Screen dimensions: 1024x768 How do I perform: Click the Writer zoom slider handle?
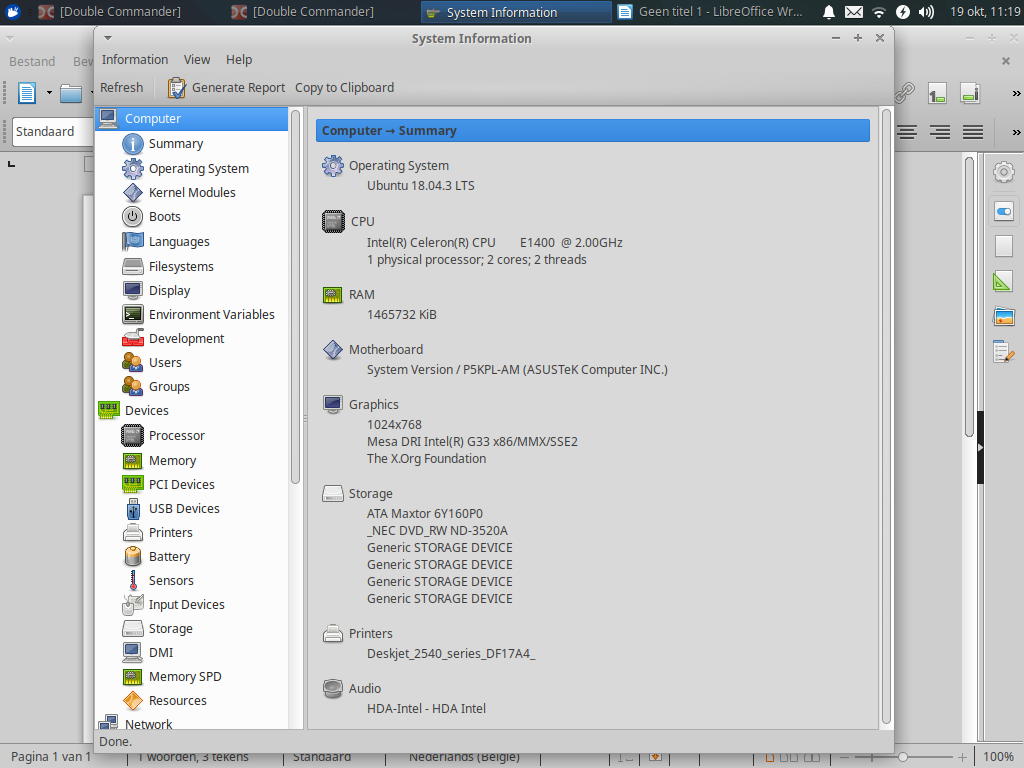[903, 758]
